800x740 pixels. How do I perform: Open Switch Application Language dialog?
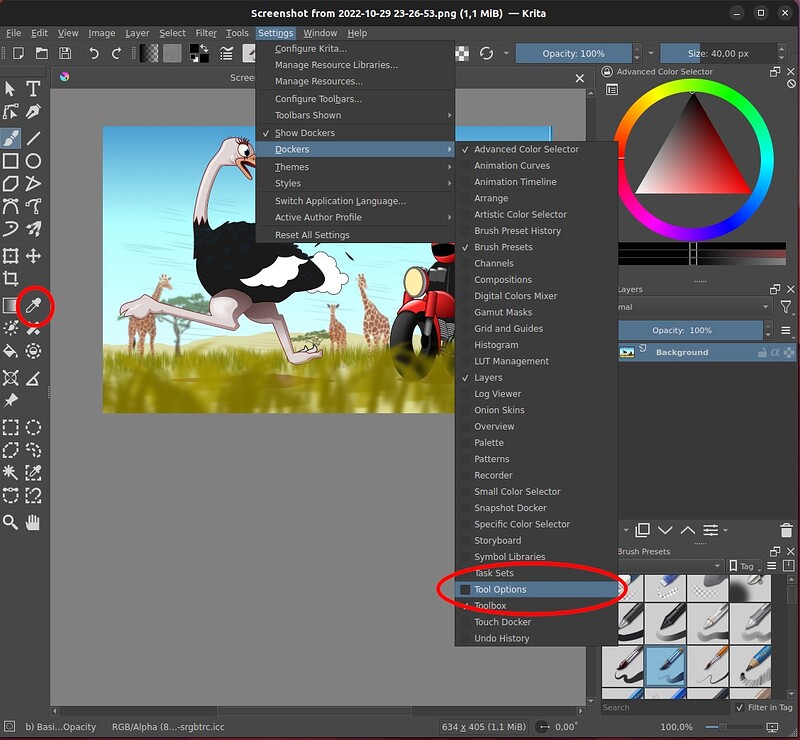[x=355, y=201]
